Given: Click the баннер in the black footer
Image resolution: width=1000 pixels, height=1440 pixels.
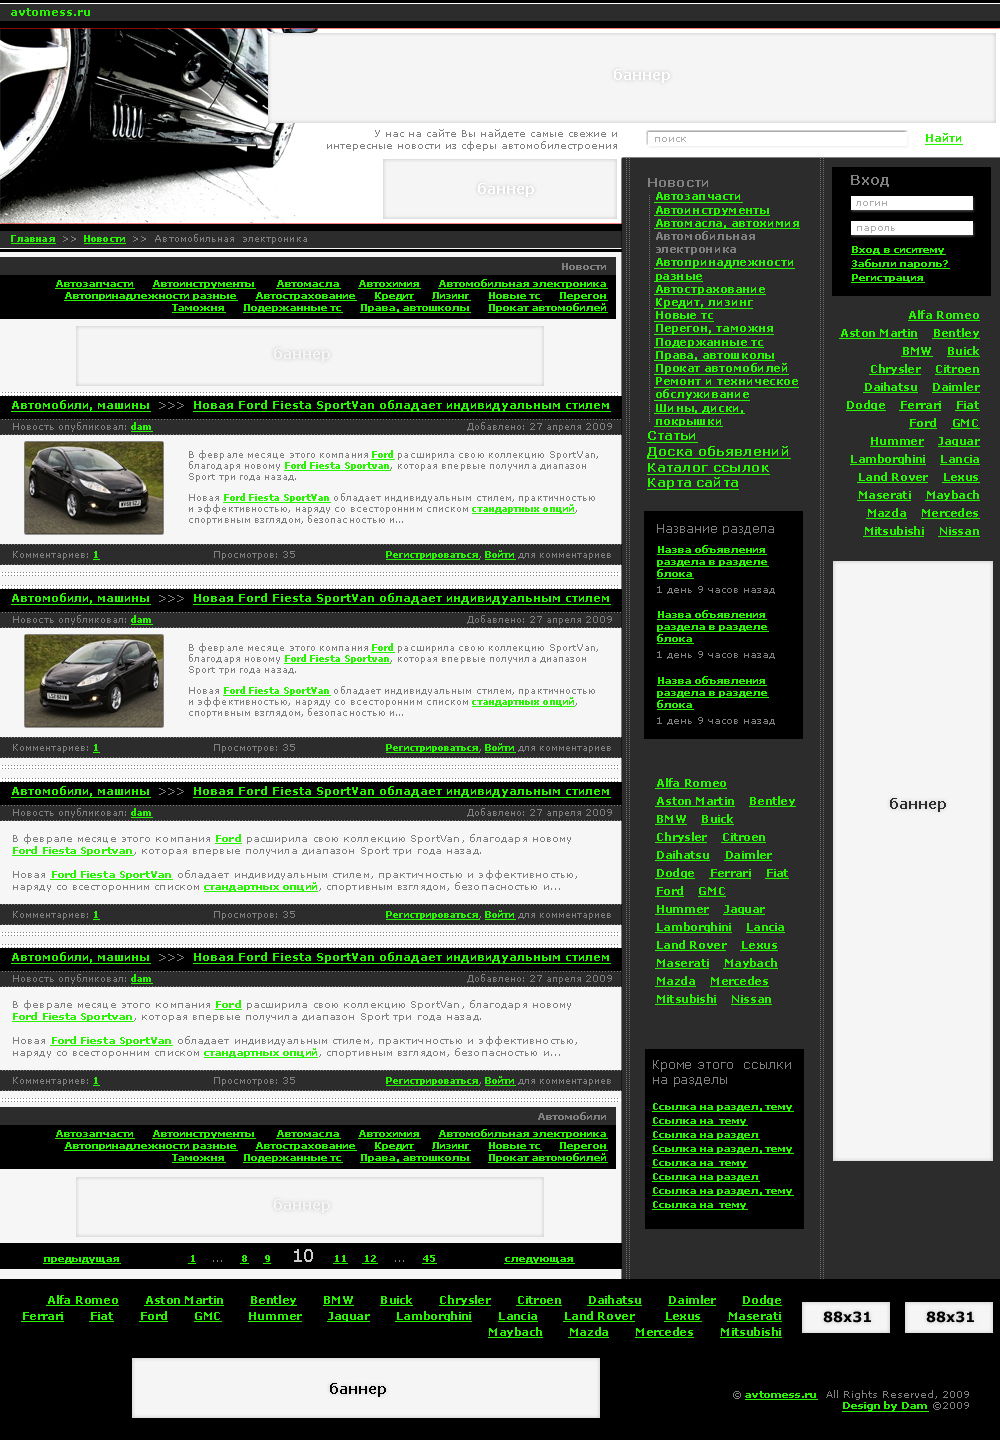Looking at the screenshot, I should 366,1388.
